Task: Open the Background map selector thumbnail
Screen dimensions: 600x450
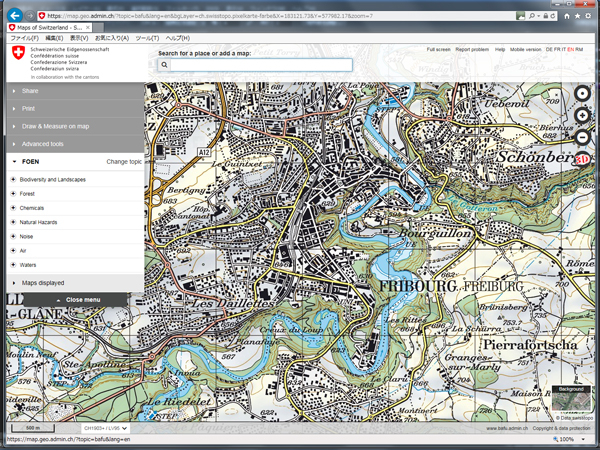Action: tap(570, 399)
